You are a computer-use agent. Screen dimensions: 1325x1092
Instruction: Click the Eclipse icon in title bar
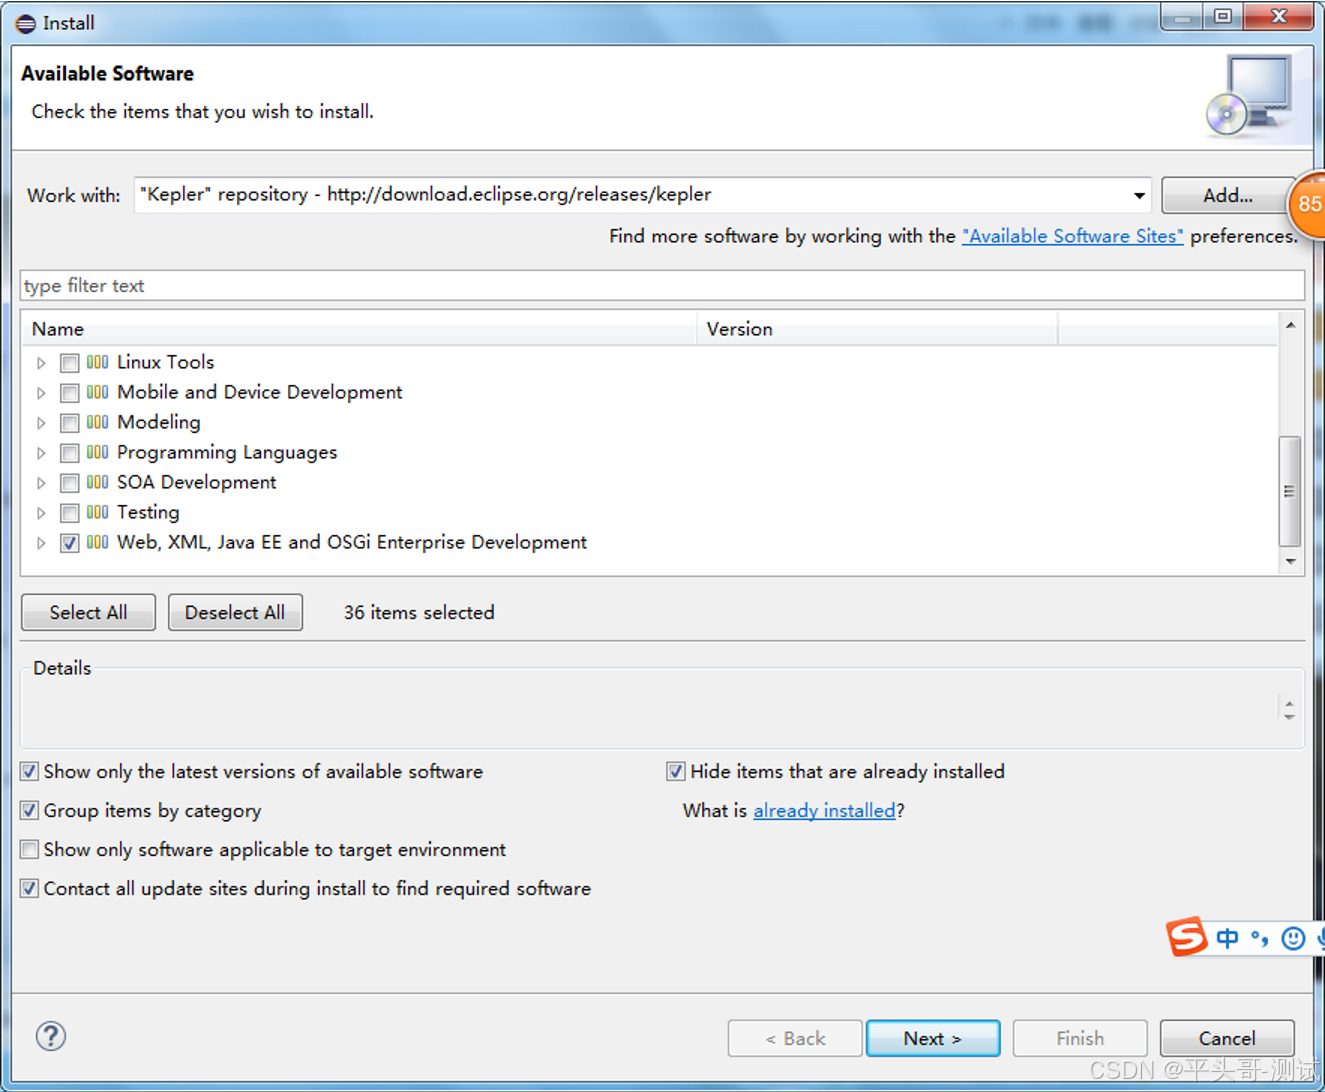[26, 23]
